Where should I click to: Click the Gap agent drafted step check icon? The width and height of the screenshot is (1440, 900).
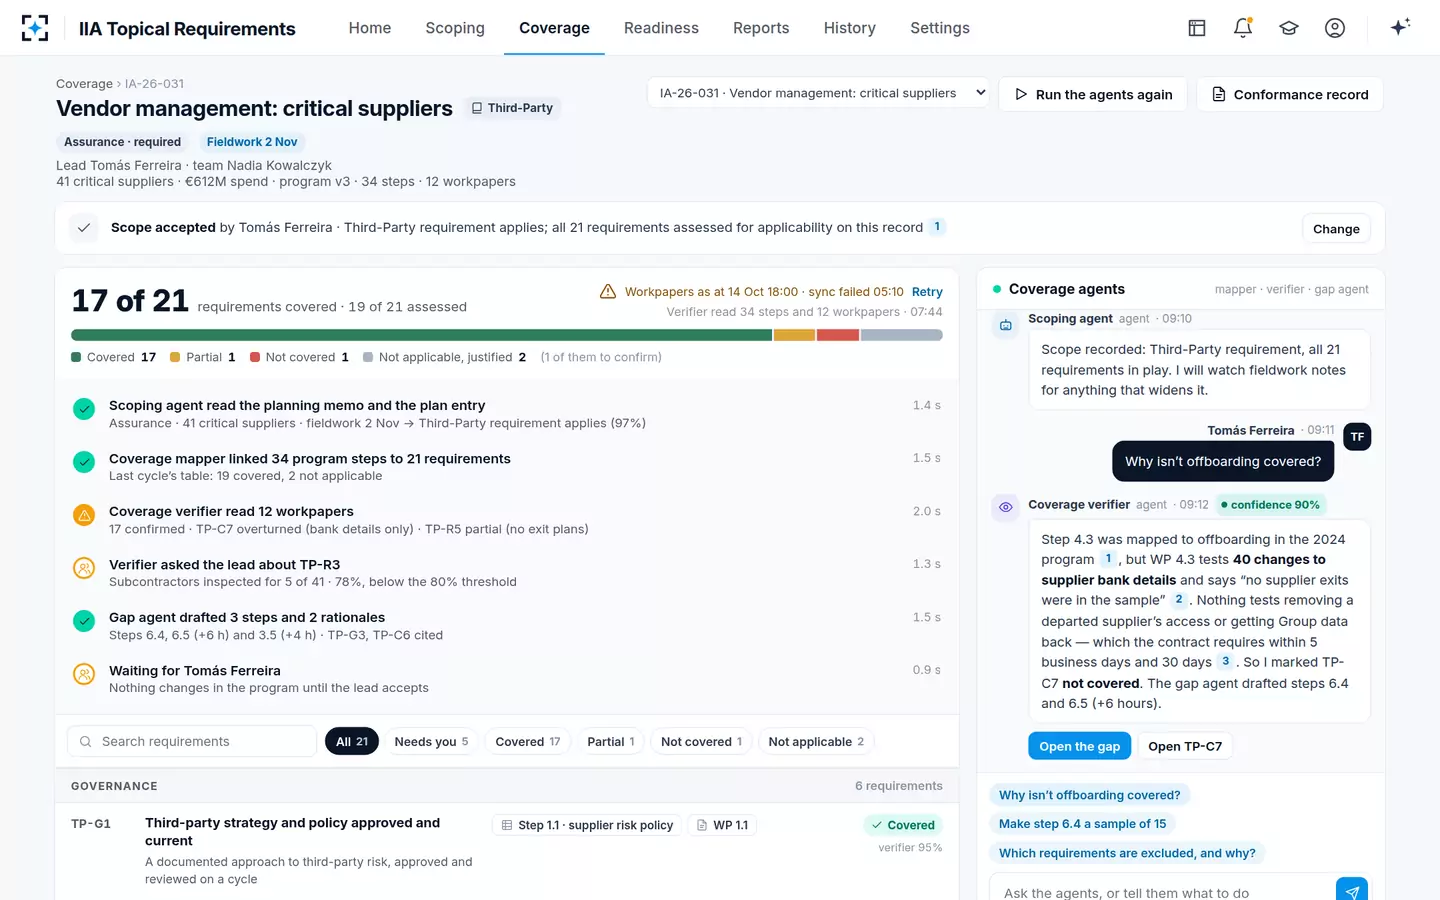(x=84, y=621)
